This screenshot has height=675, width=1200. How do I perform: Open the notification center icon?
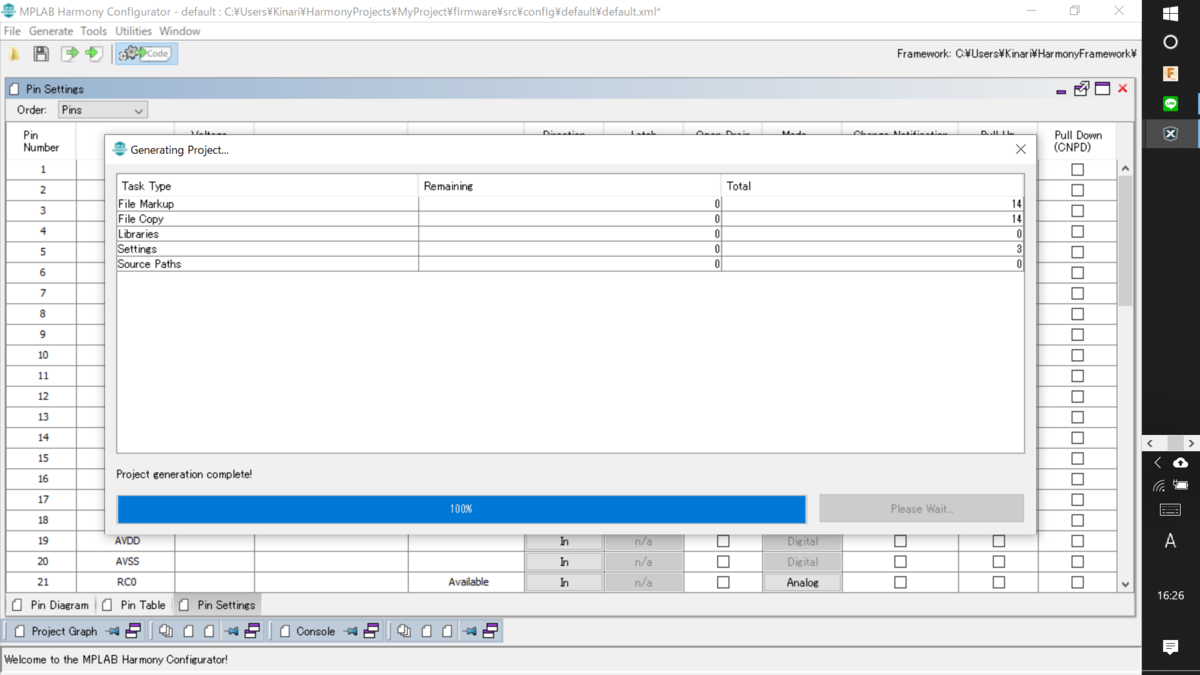coord(1171,647)
